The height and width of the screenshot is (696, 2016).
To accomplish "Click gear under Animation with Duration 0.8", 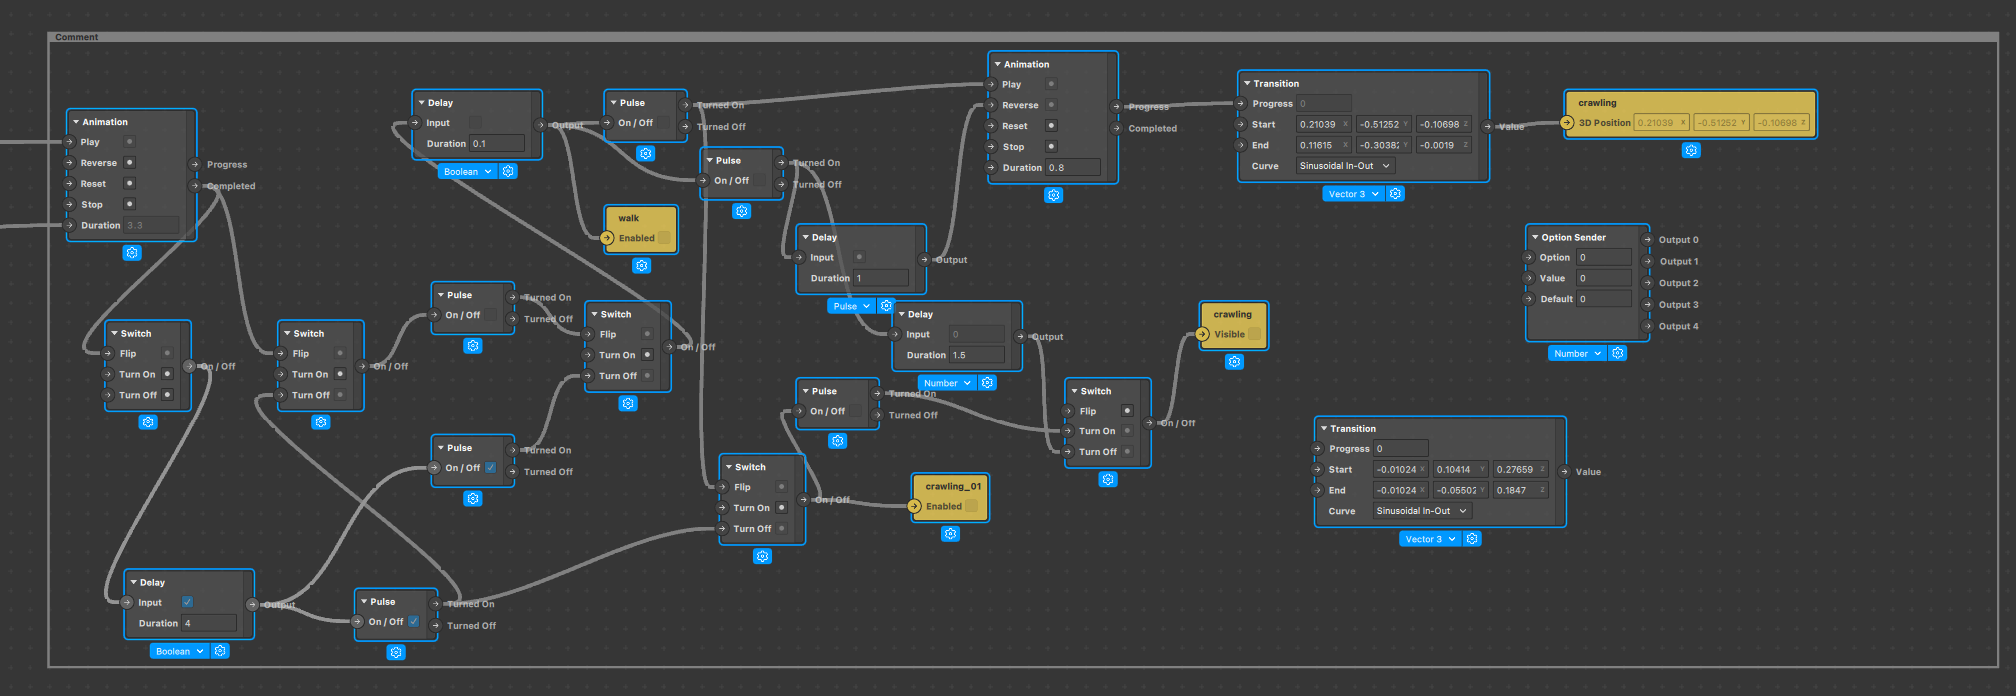I will (1054, 195).
